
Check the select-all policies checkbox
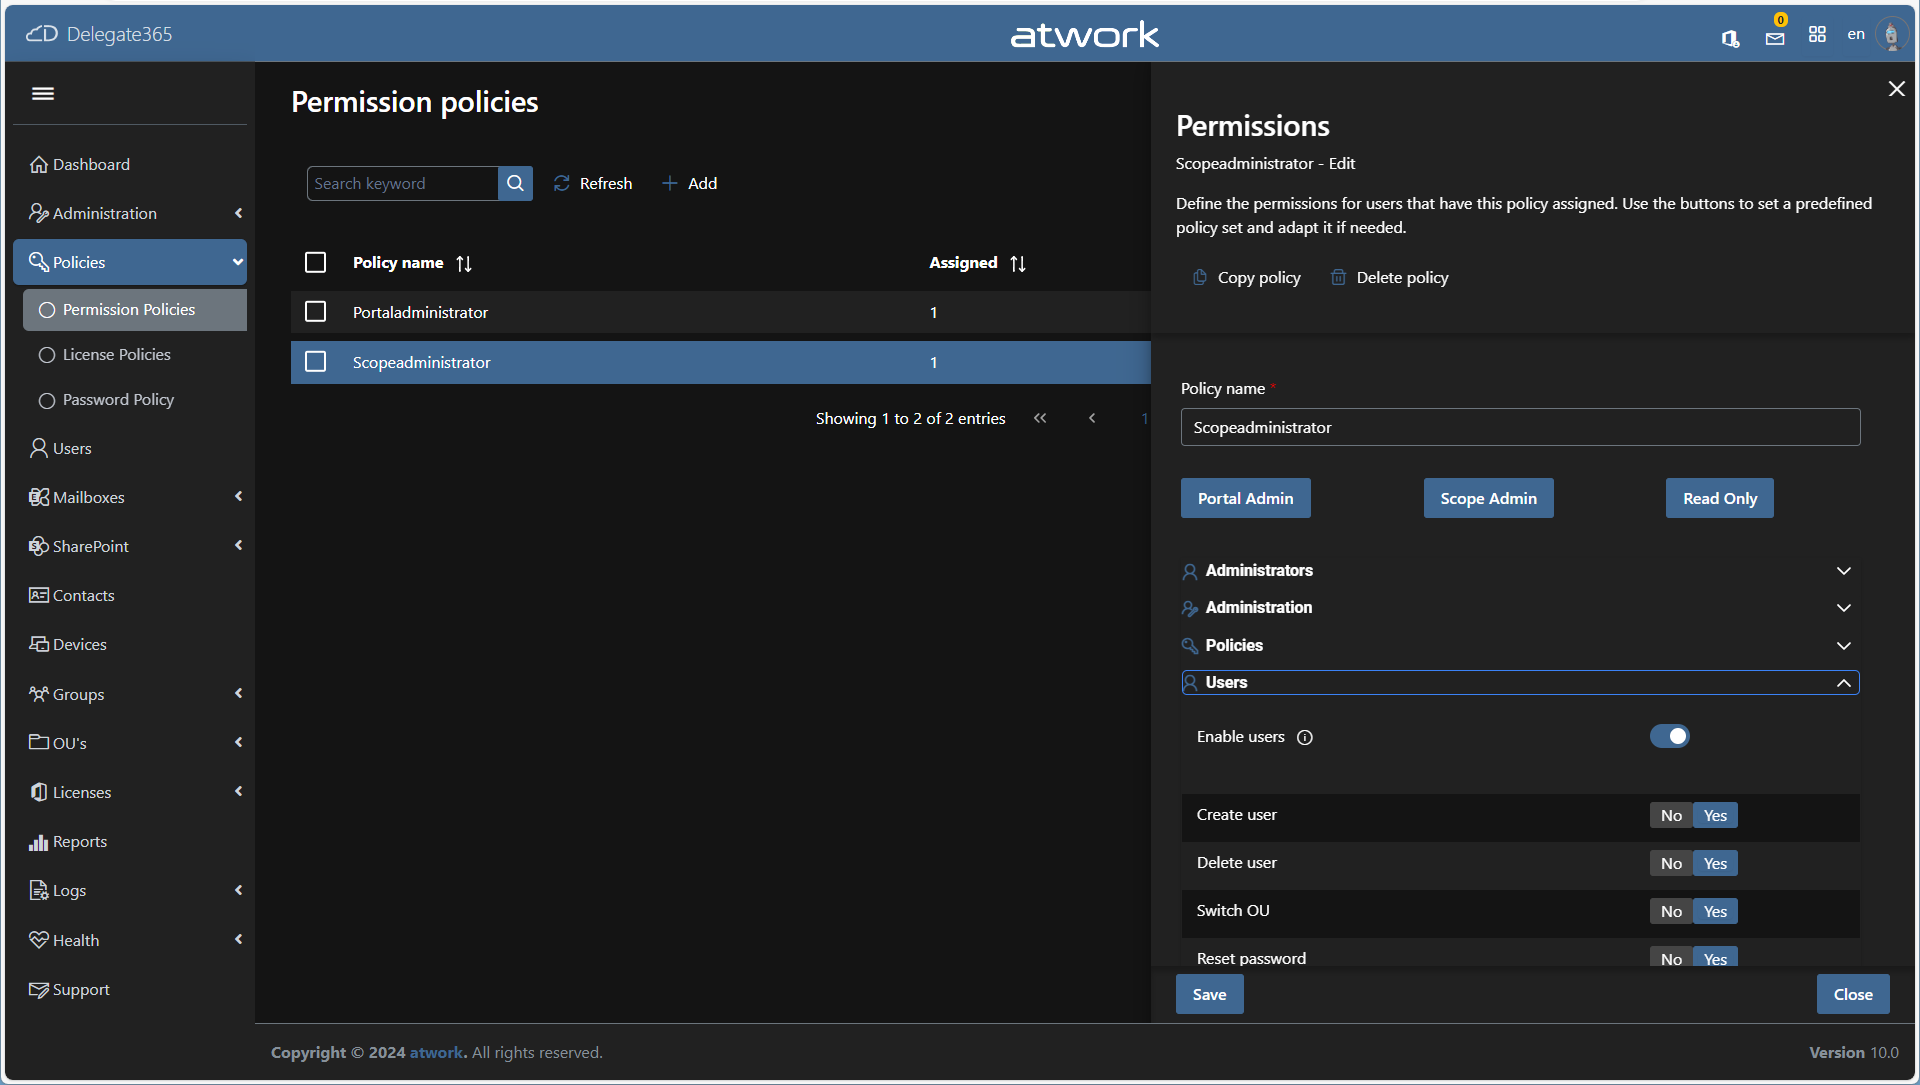(315, 262)
